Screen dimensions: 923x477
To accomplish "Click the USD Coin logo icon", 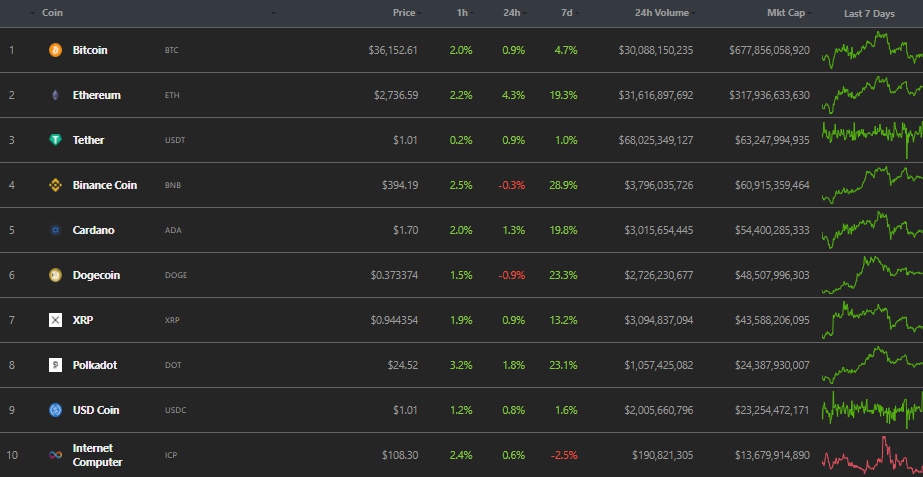I will pyautogui.click(x=55, y=410).
